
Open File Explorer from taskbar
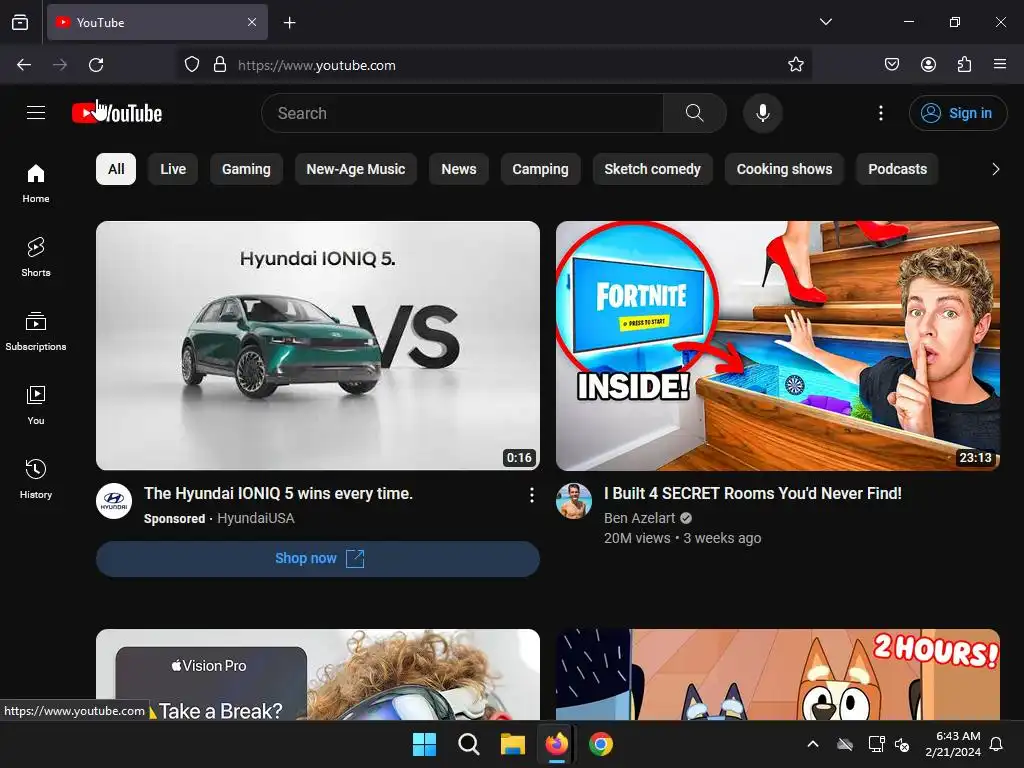513,744
